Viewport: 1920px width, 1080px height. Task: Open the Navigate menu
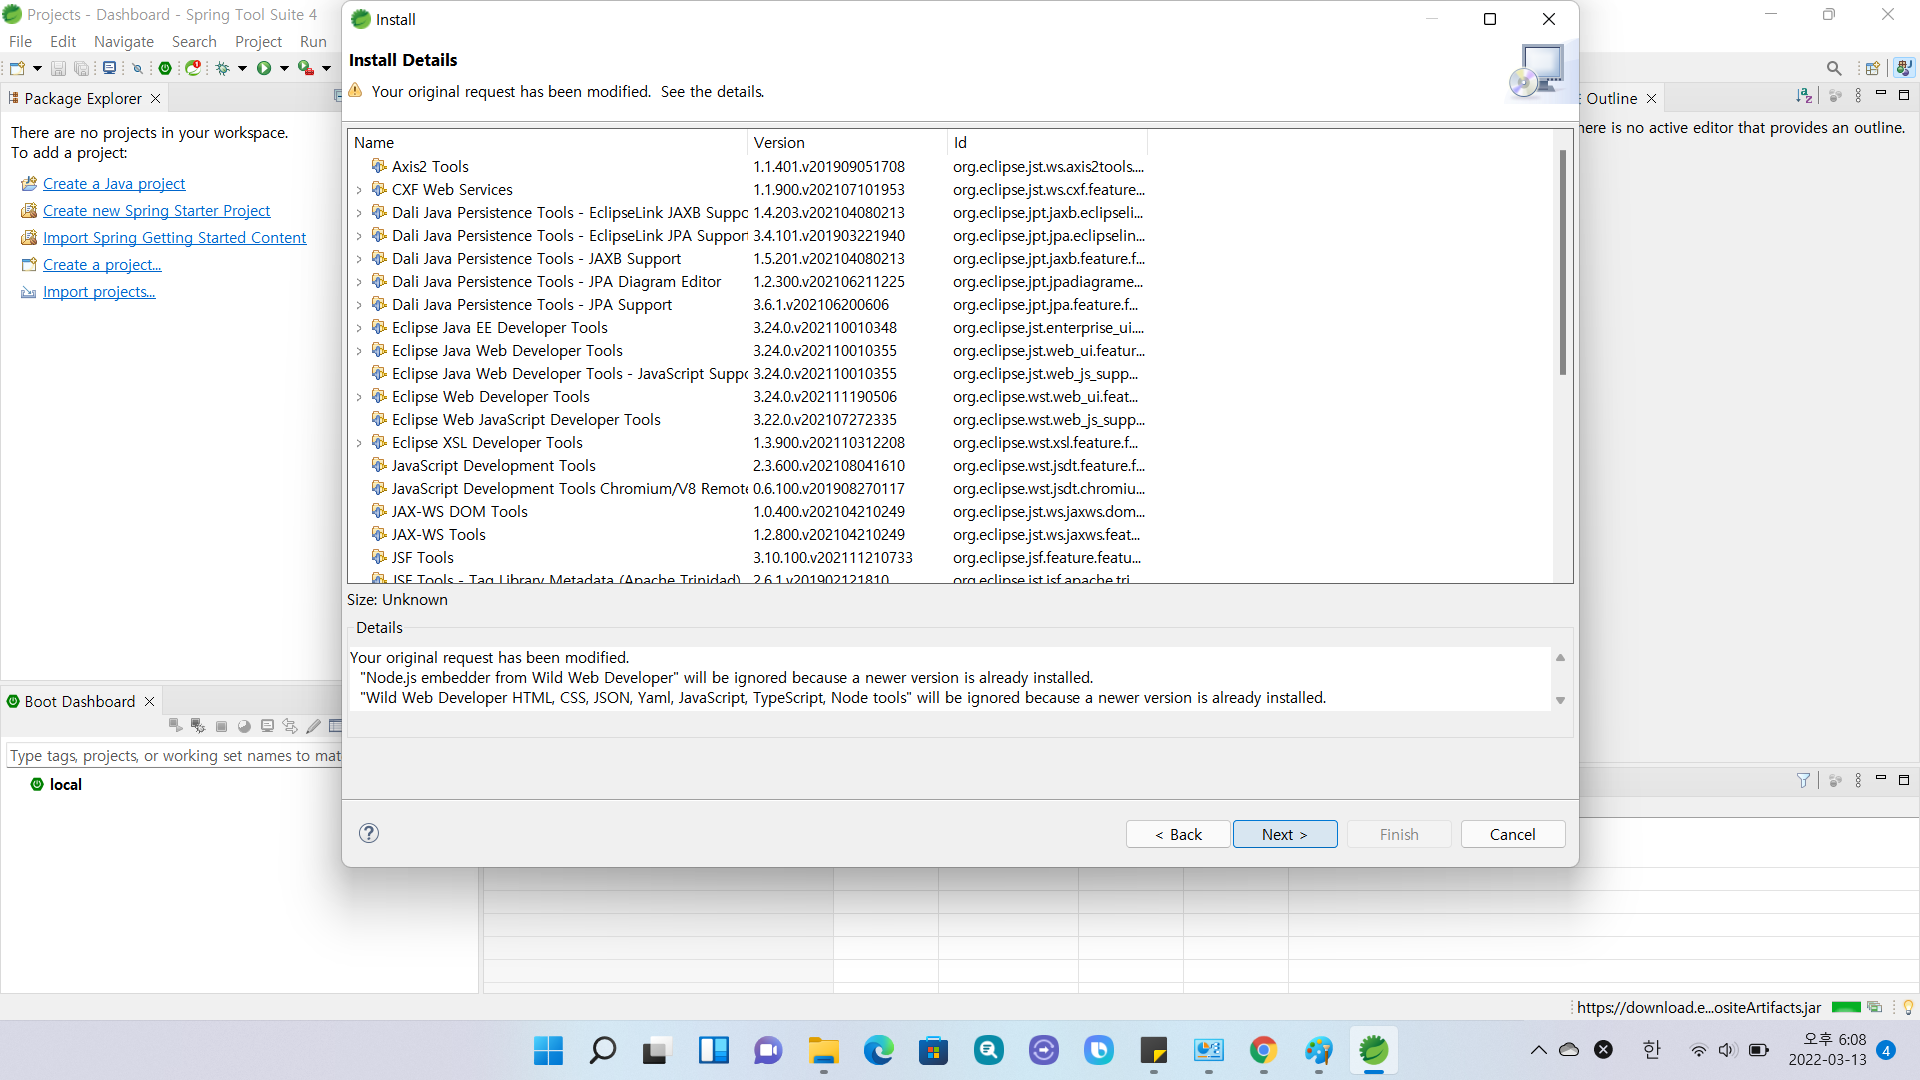(x=124, y=42)
